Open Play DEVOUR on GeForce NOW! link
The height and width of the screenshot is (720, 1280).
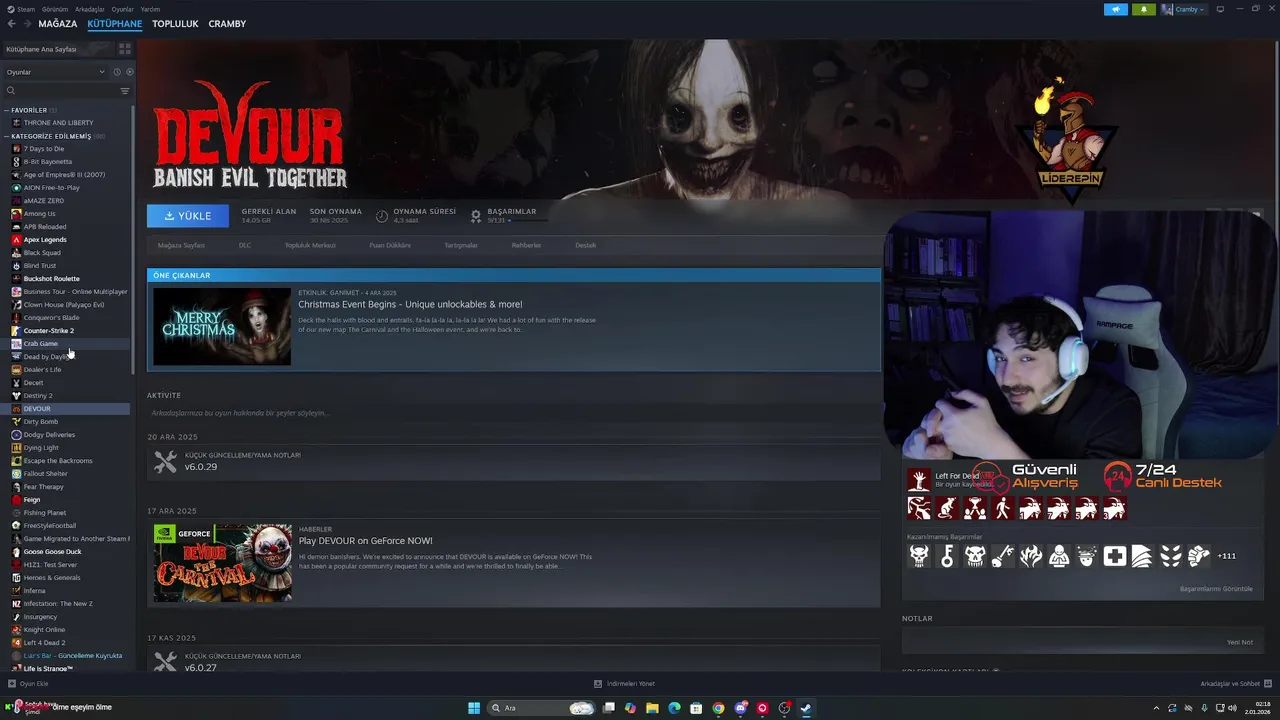(366, 541)
